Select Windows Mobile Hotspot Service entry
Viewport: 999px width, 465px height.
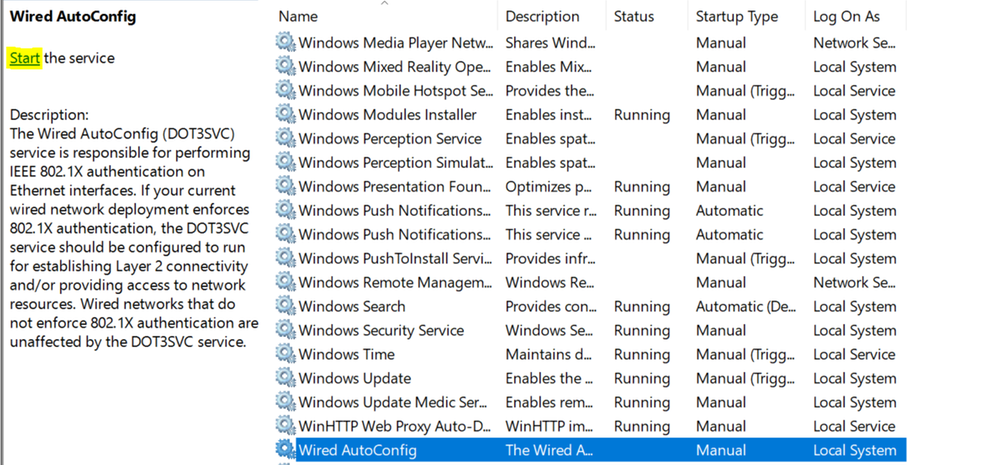396,90
